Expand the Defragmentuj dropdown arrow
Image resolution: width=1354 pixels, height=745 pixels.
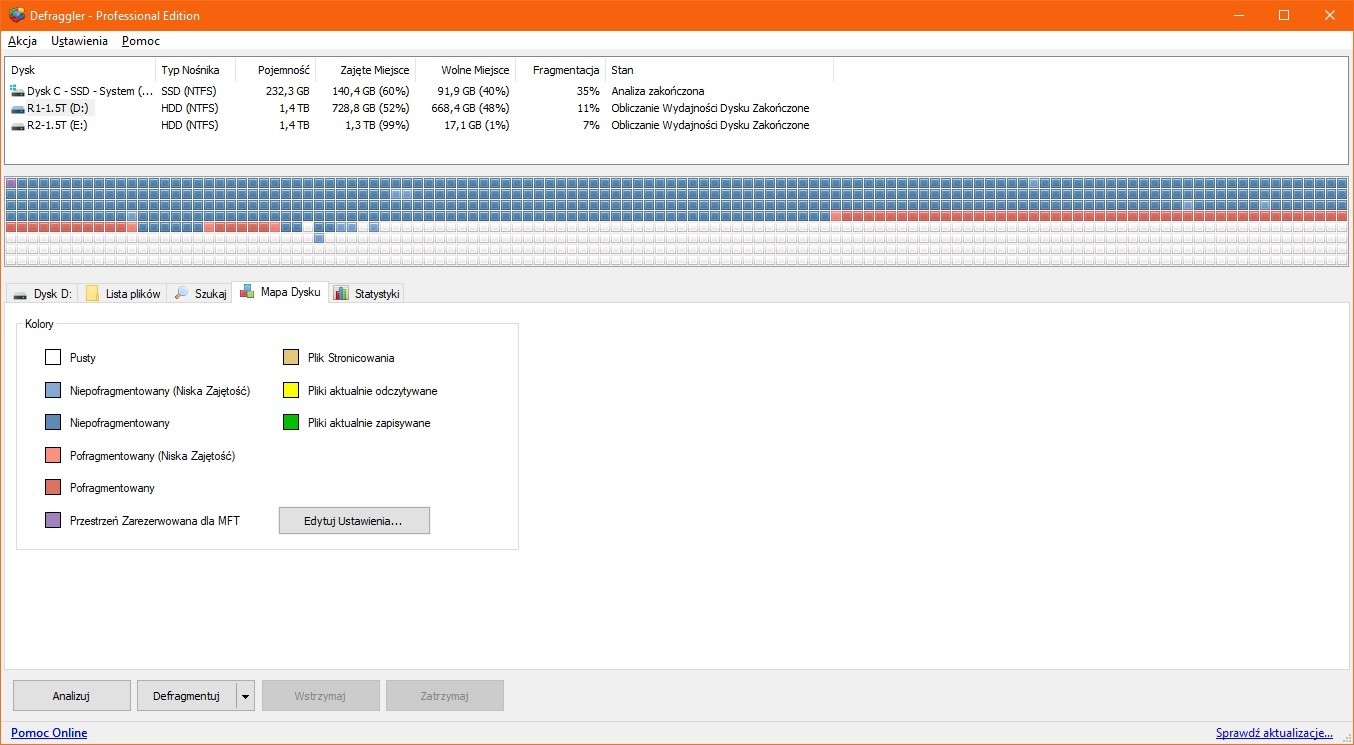[x=245, y=696]
